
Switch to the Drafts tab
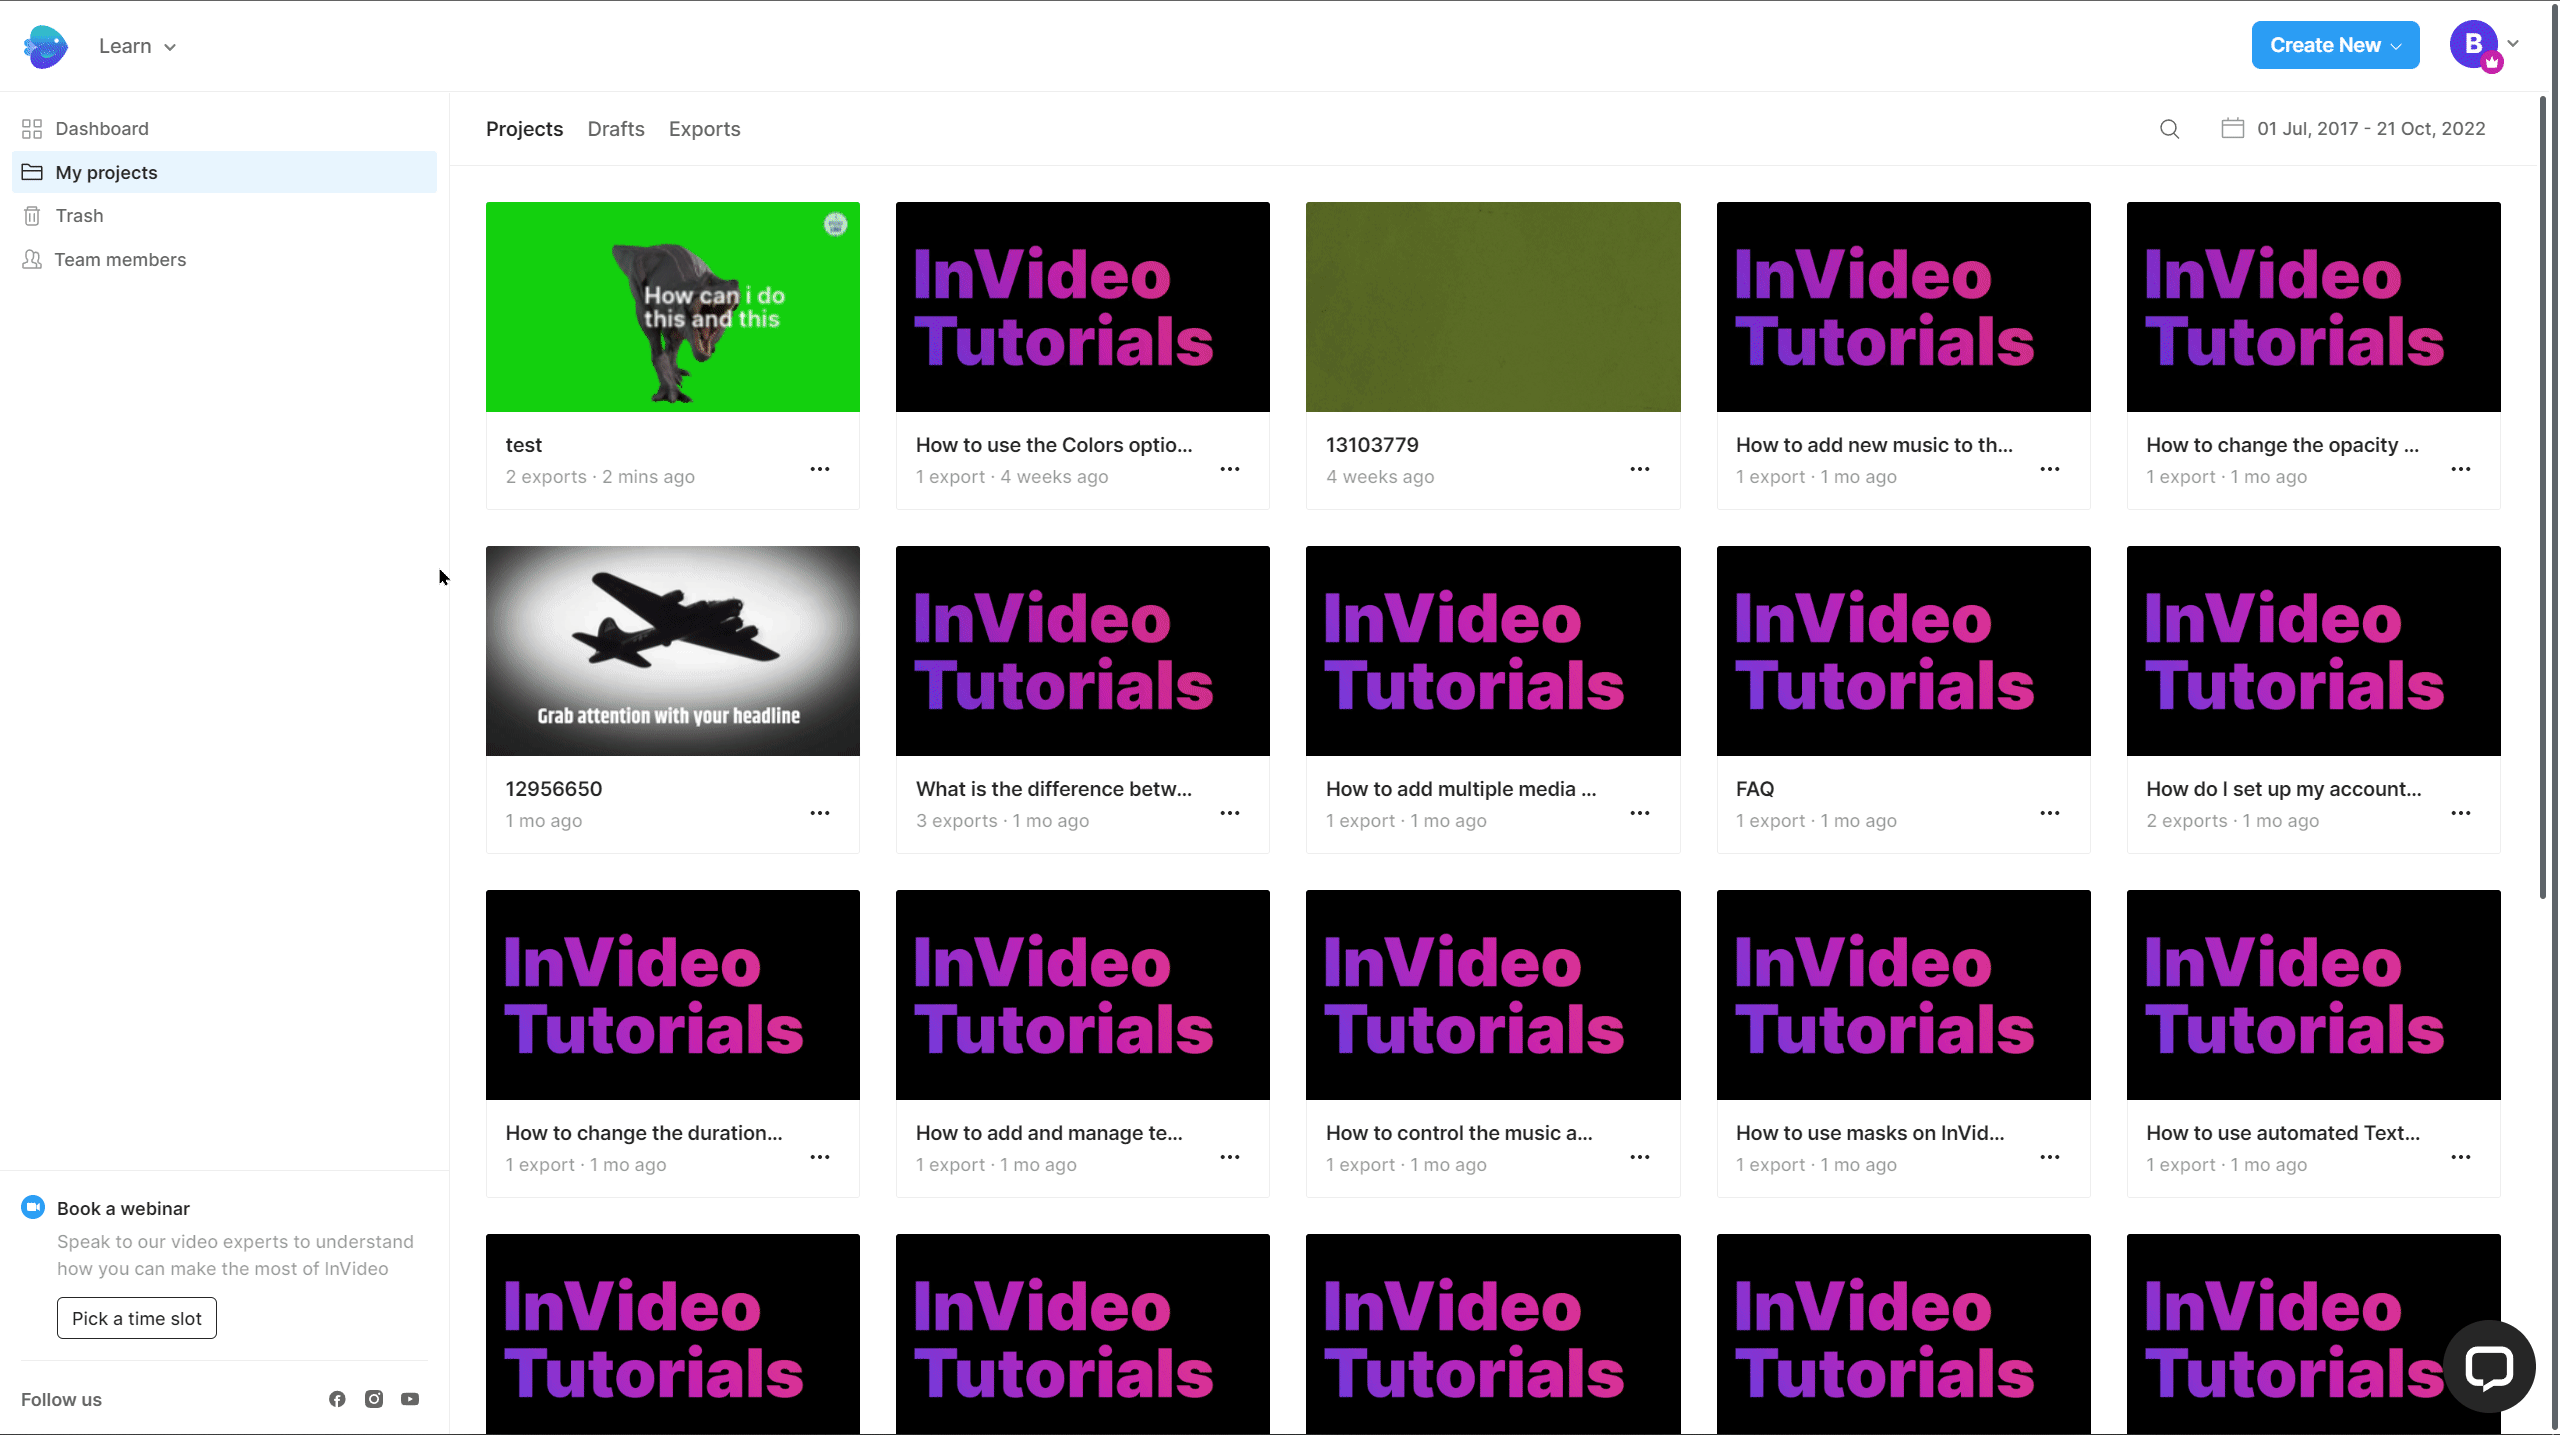coord(616,129)
